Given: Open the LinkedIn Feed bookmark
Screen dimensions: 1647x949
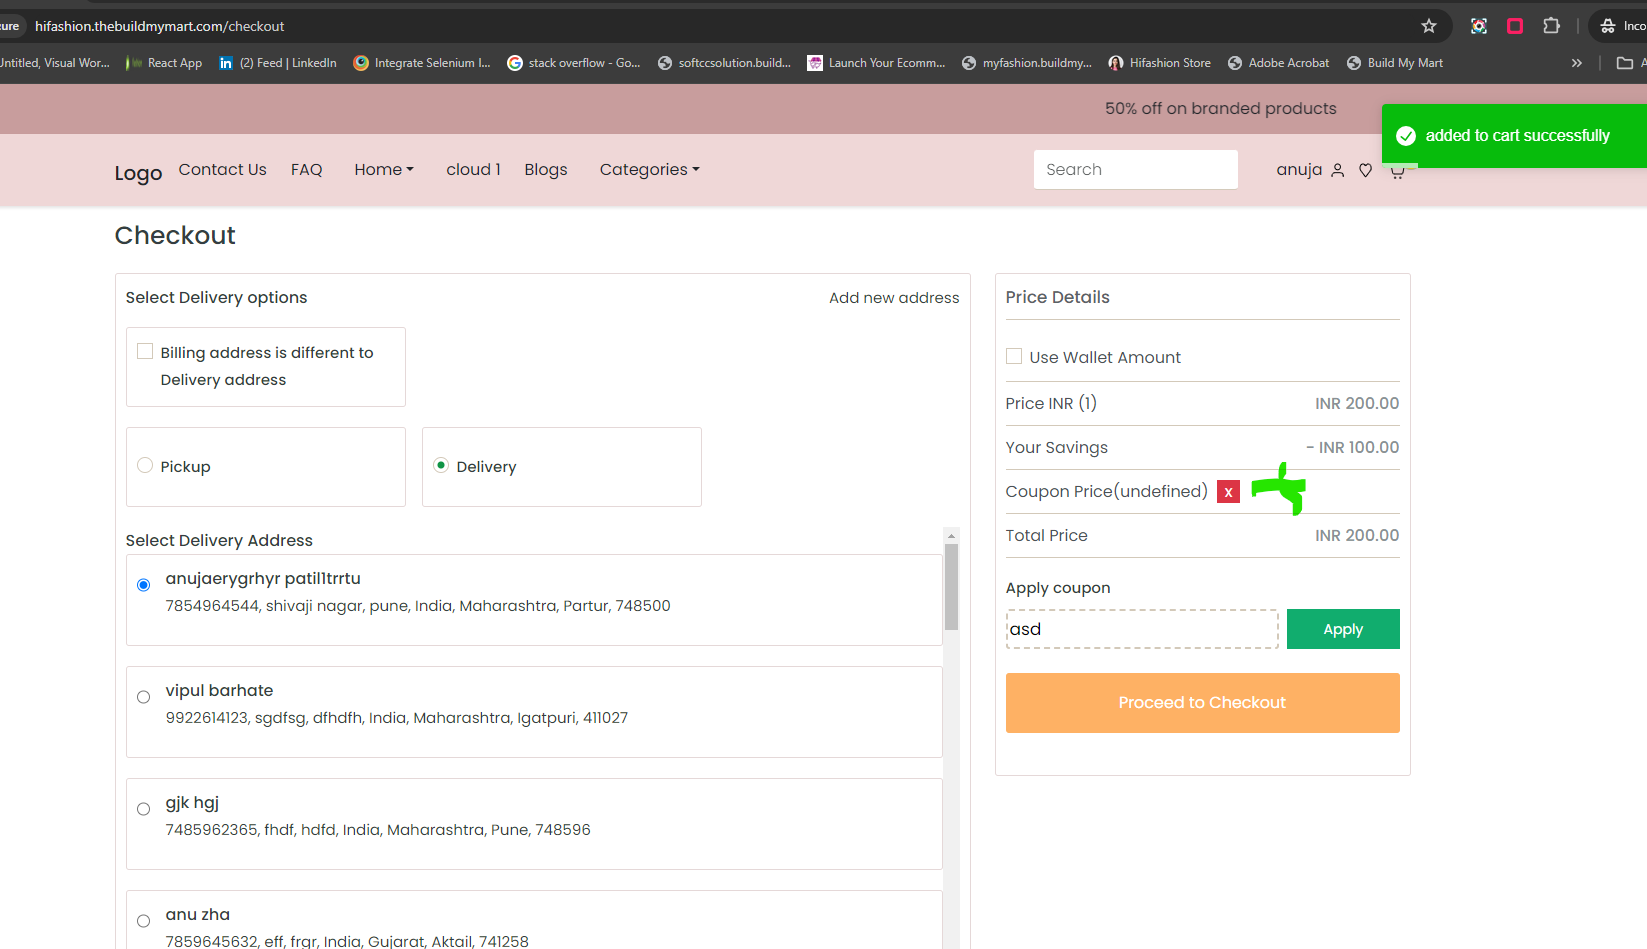Looking at the screenshot, I should pos(278,63).
